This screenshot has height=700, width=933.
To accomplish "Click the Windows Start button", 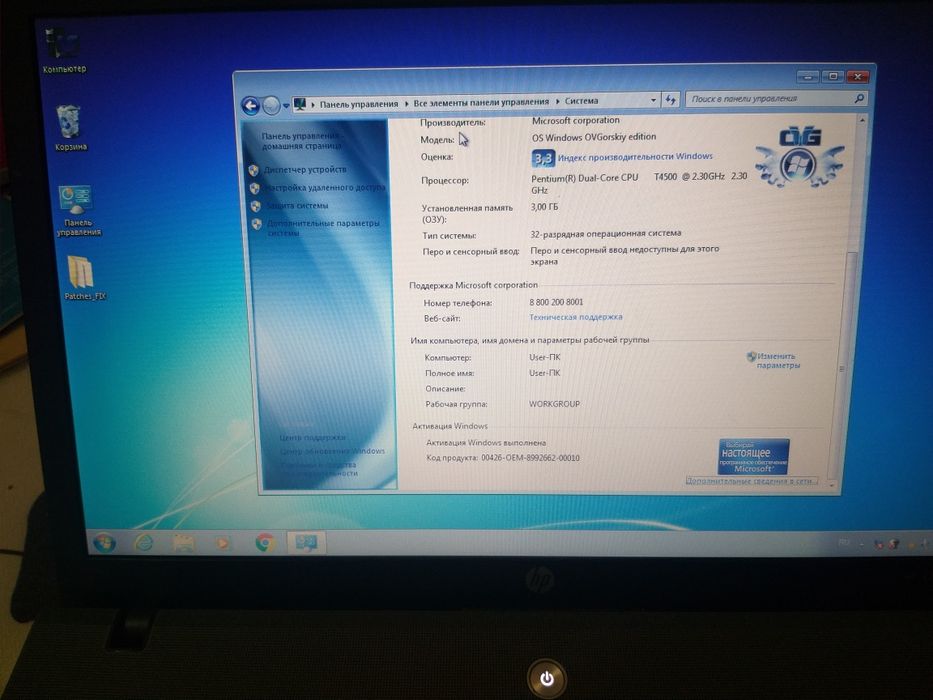I will click(x=104, y=542).
